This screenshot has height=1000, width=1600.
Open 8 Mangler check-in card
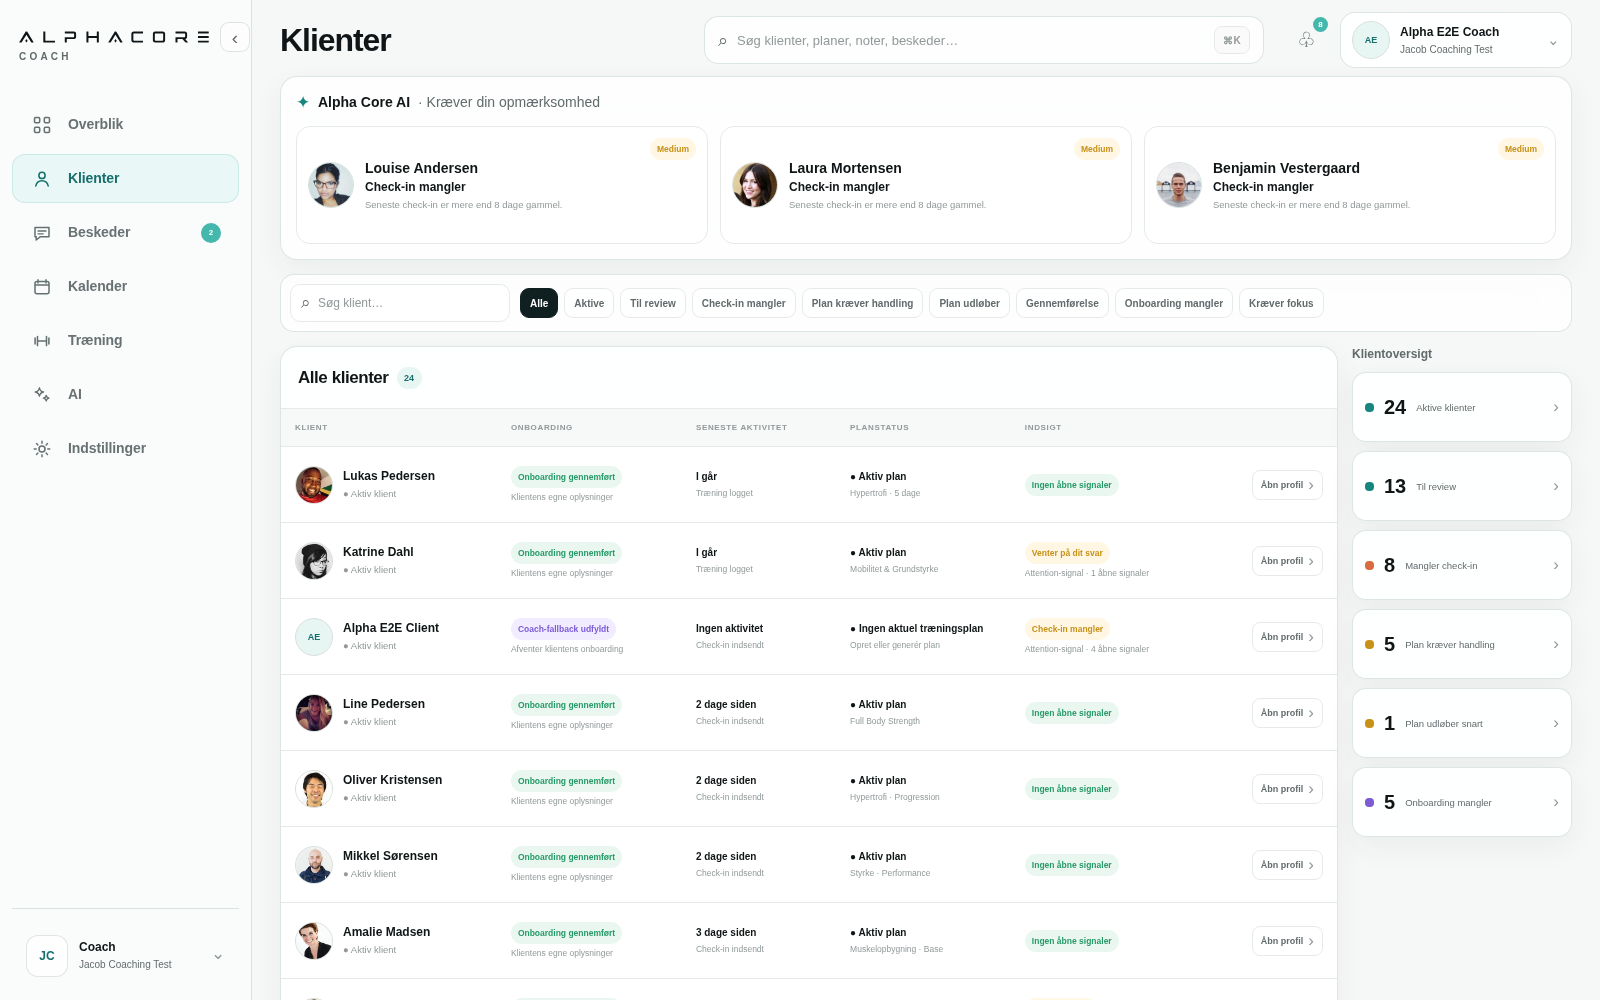(x=1462, y=565)
